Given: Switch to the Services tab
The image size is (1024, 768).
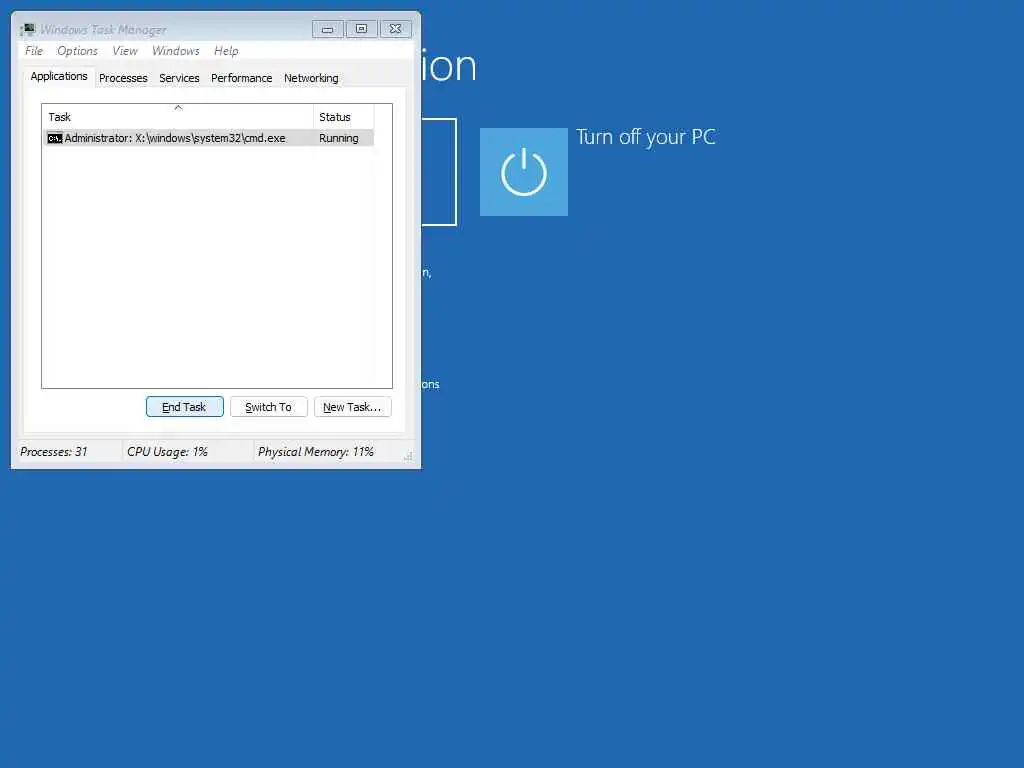Looking at the screenshot, I should tap(179, 78).
